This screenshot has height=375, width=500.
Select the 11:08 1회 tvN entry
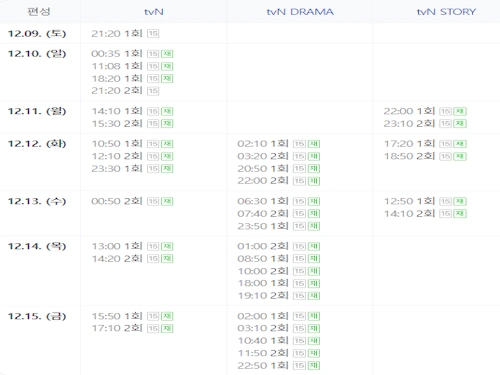117,66
